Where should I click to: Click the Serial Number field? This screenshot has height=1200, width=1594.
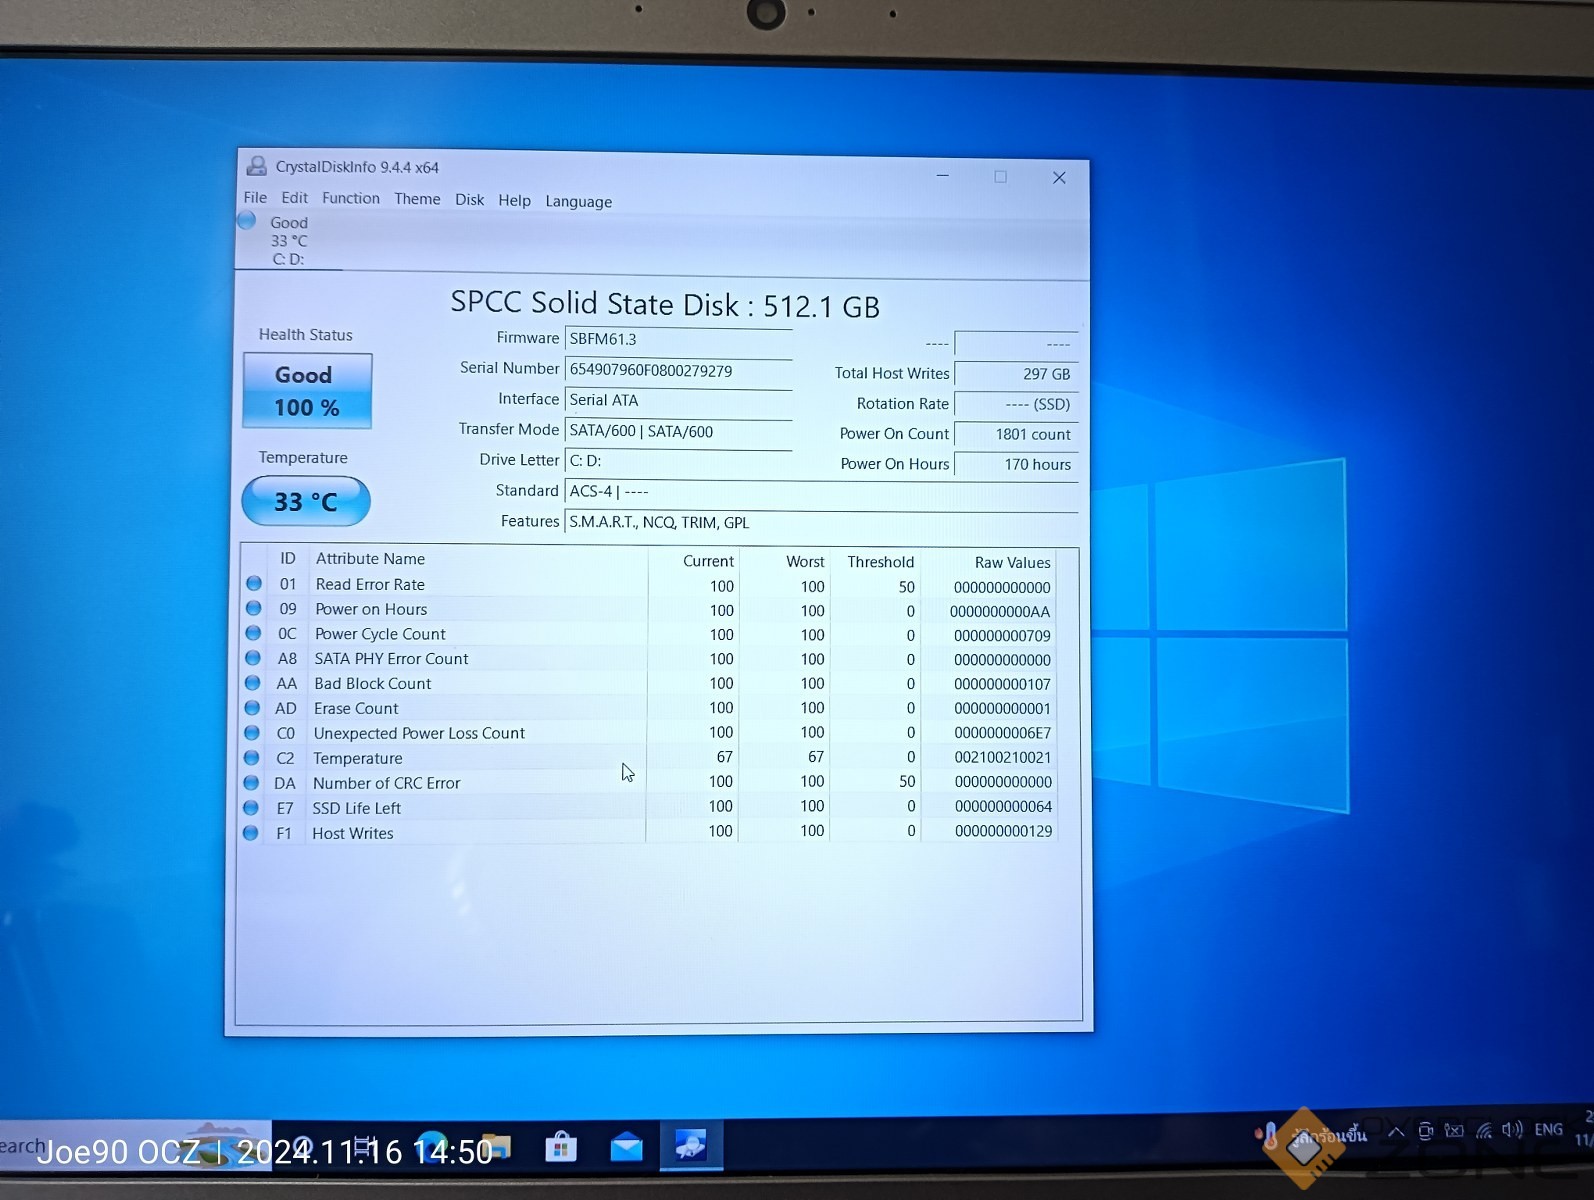679,370
